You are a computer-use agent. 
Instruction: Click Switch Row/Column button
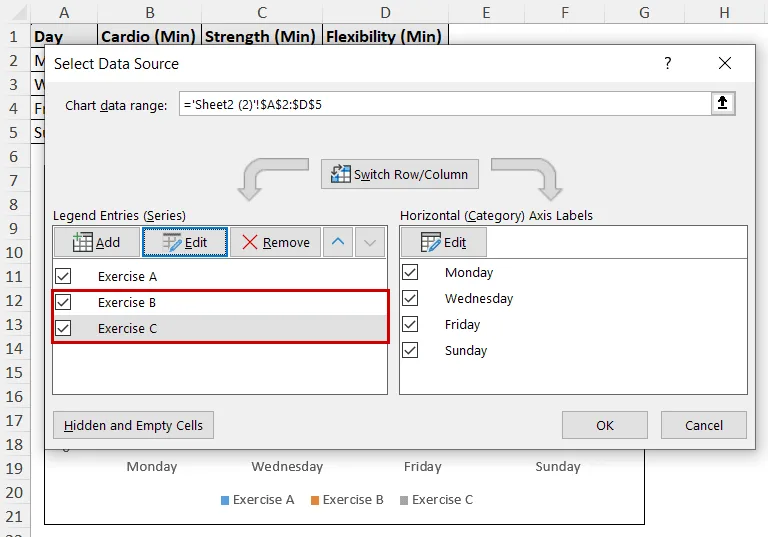[400, 174]
